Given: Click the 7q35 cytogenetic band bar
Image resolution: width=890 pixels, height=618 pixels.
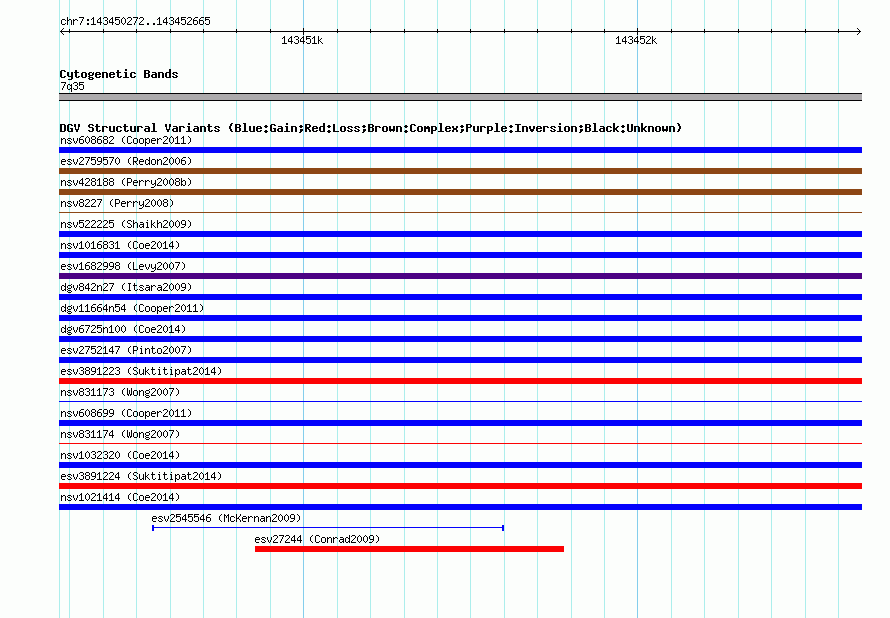Looking at the screenshot, I should 460,97.
